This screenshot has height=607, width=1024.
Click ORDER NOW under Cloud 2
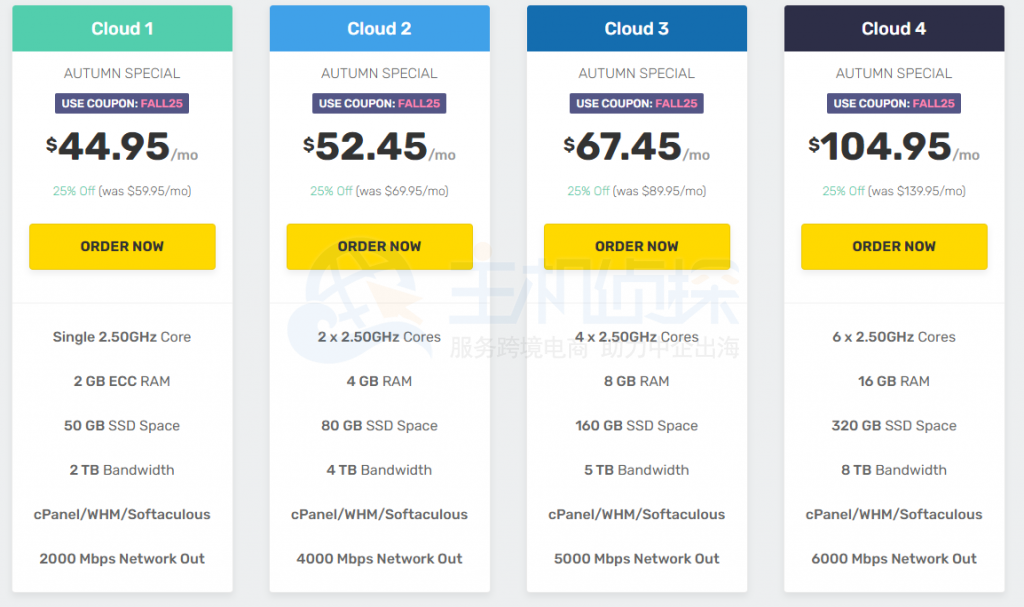(x=379, y=246)
